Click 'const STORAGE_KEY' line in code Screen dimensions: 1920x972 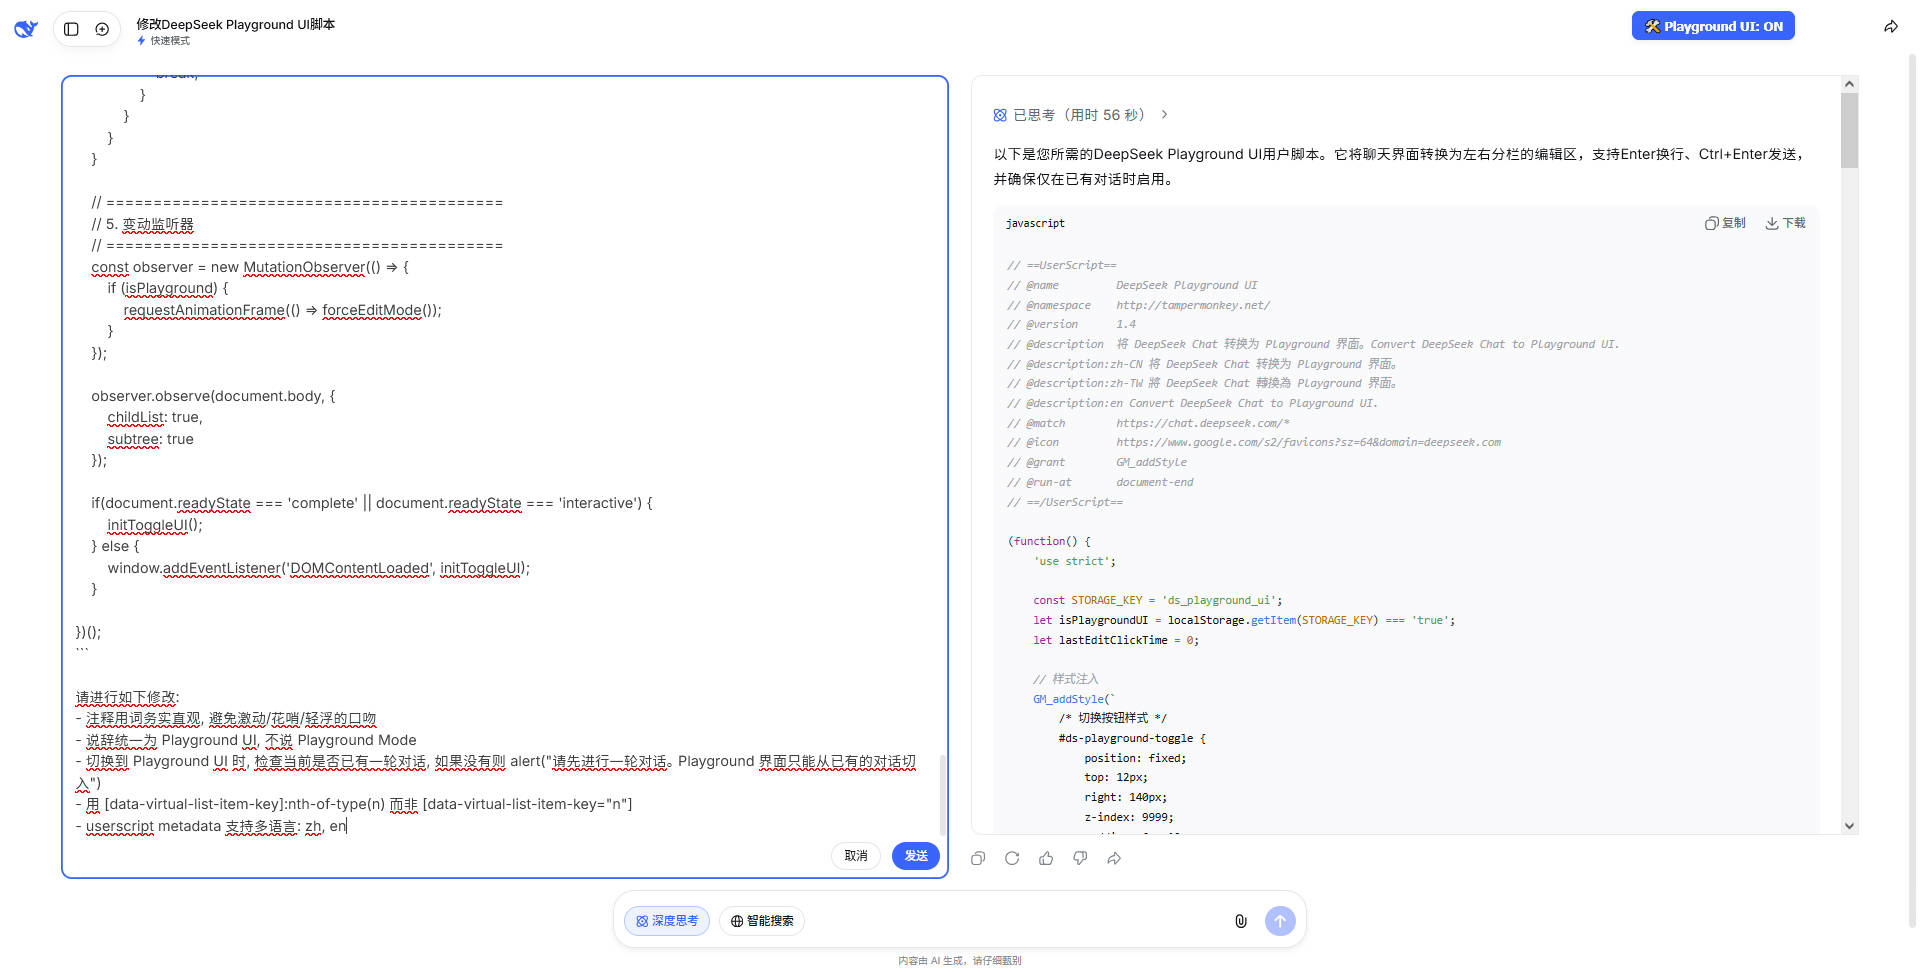click(x=1157, y=600)
